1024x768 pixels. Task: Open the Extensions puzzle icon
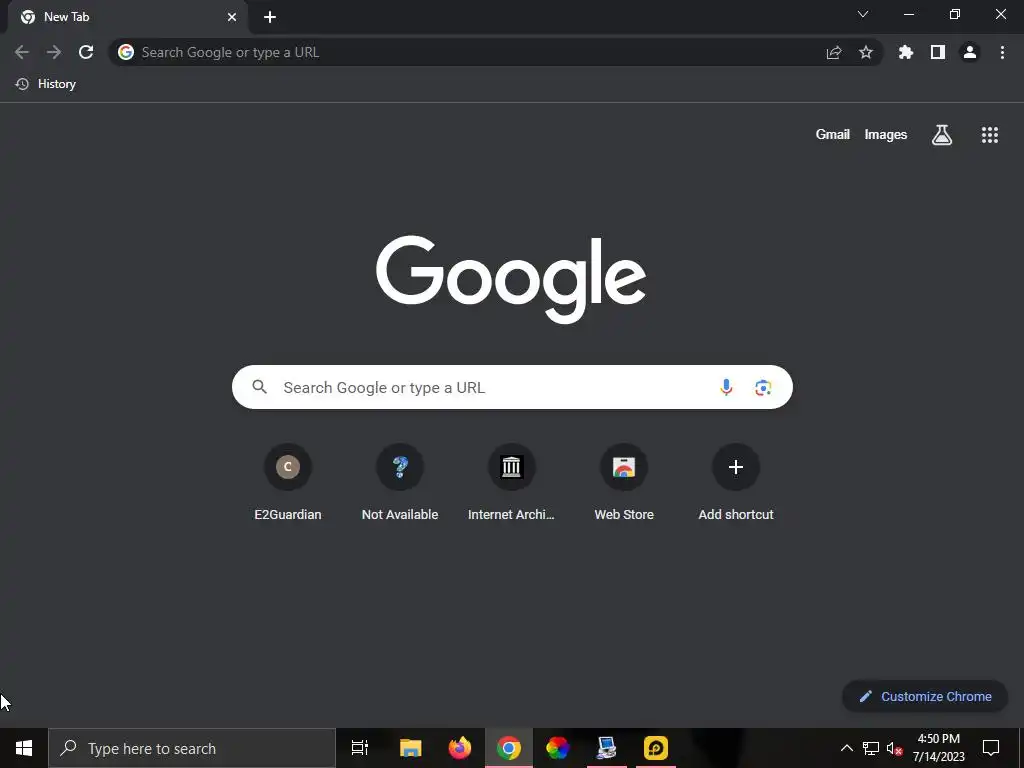click(906, 52)
